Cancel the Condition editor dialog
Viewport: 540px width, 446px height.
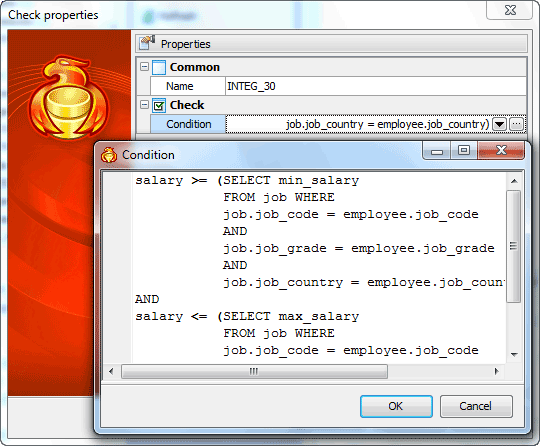coord(476,406)
